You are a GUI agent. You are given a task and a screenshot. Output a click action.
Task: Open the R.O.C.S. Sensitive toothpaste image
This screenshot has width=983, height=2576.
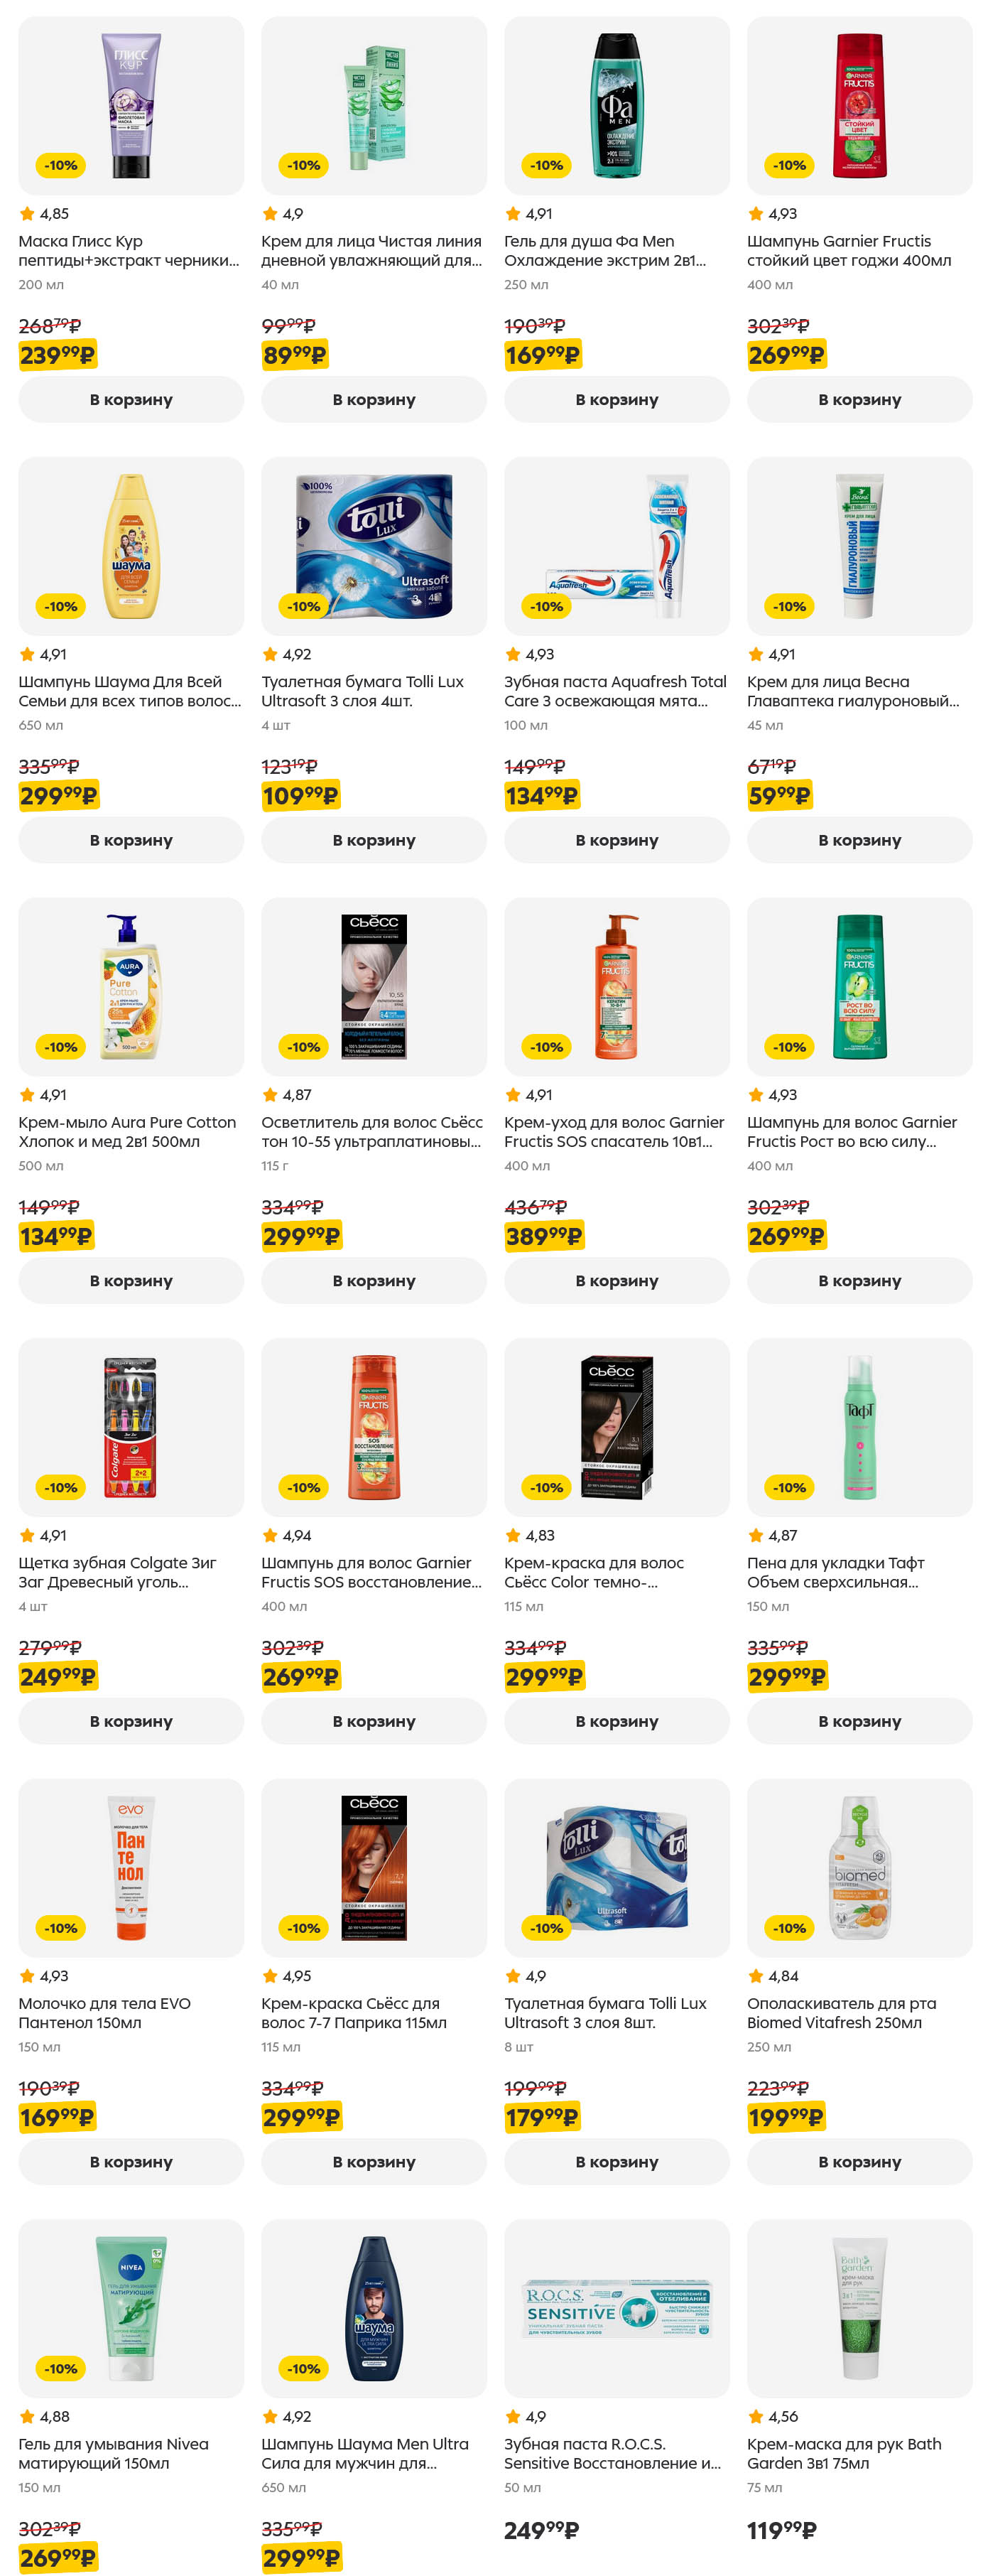point(616,2308)
